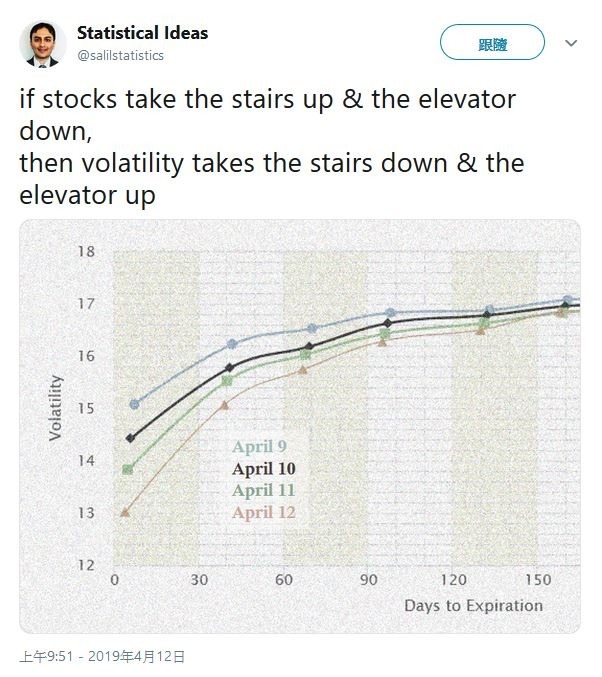Click the black diamond marker at lowest expiration
The height and width of the screenshot is (677, 602).
tap(130, 438)
